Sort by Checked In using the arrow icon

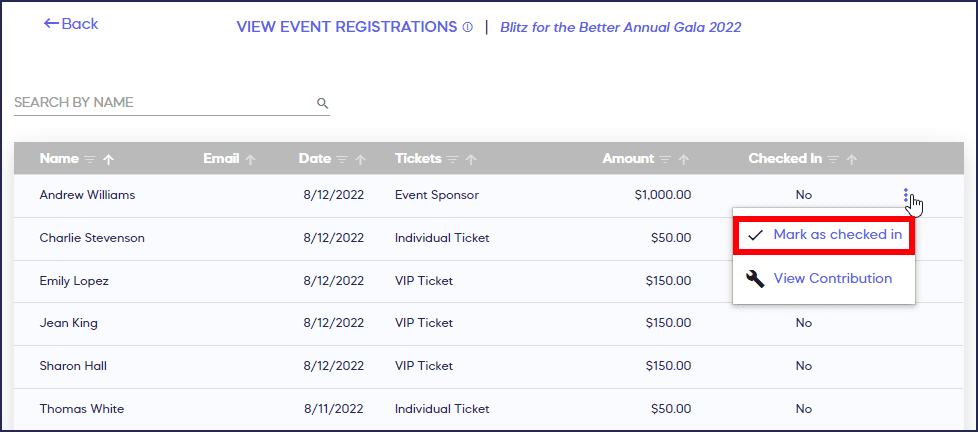coord(852,159)
